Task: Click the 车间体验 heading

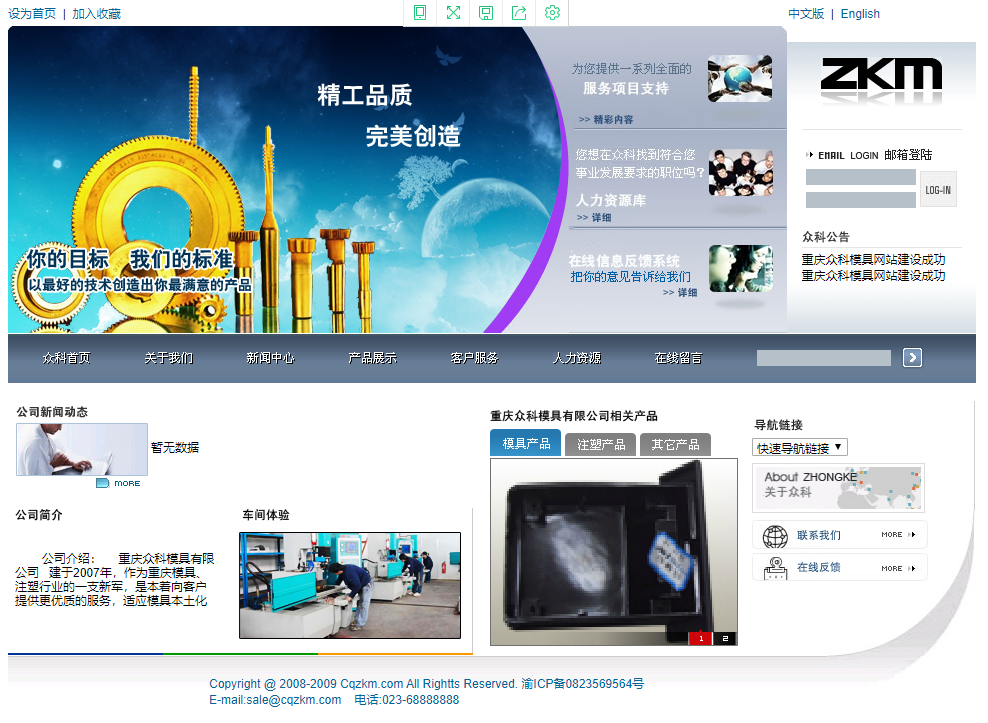Action: point(266,515)
